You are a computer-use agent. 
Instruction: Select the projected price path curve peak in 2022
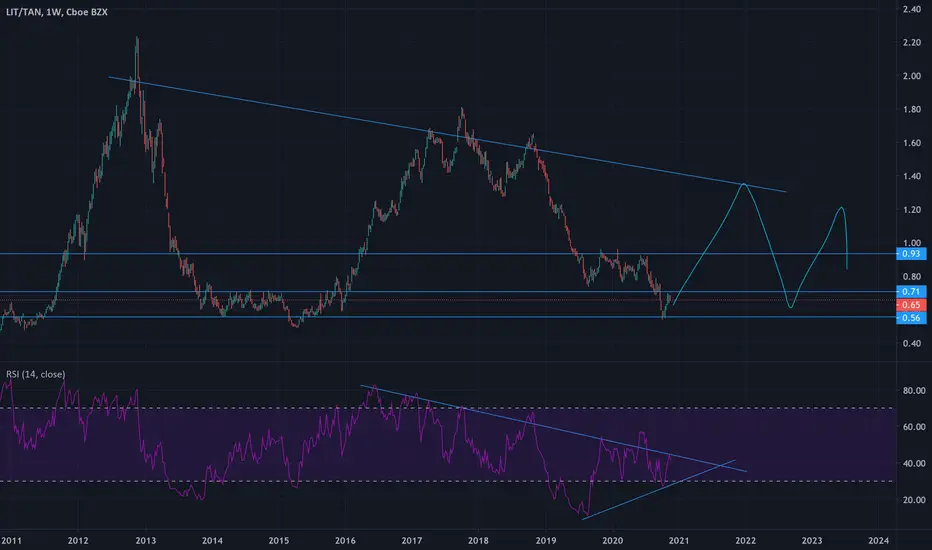click(x=744, y=184)
